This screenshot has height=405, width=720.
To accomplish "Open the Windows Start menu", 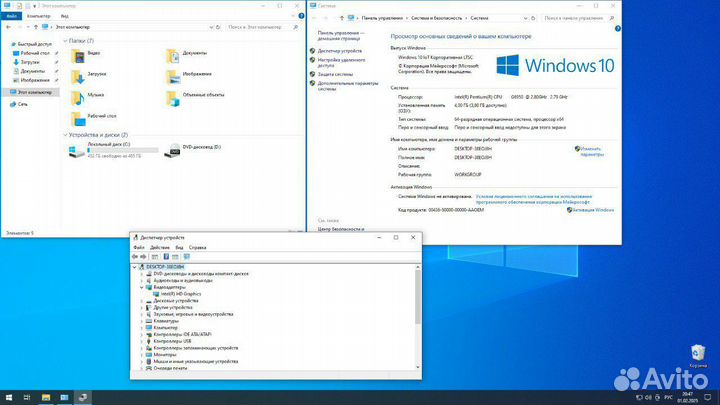I will tap(9, 397).
